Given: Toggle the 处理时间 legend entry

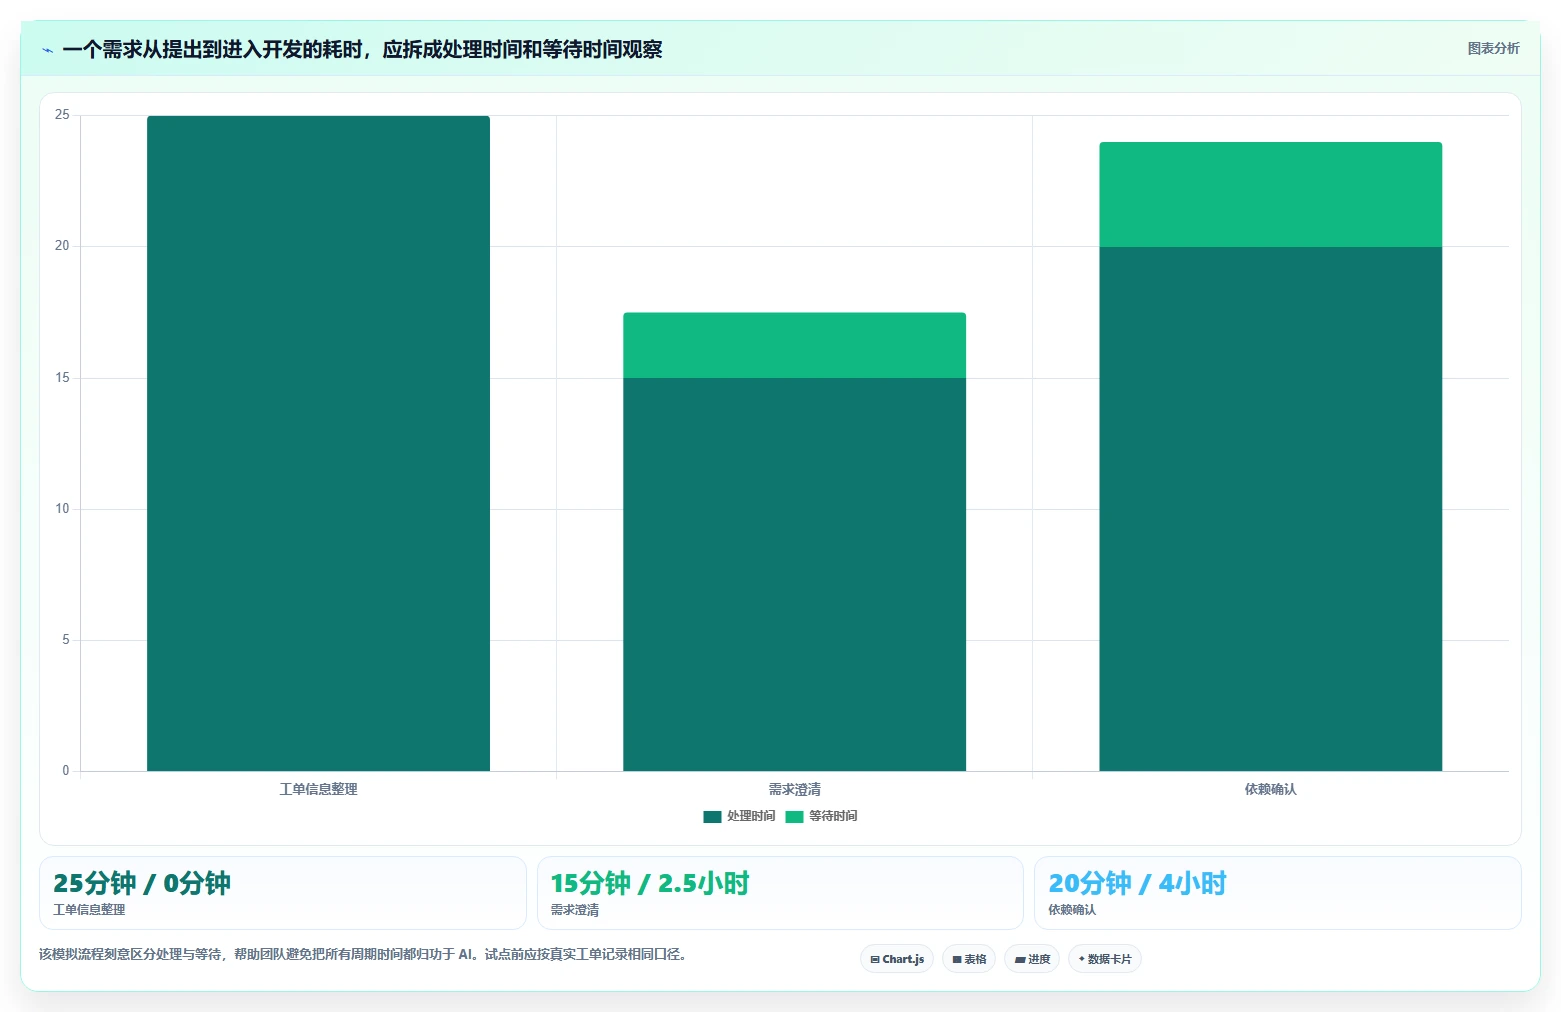Looking at the screenshot, I should click(x=740, y=816).
